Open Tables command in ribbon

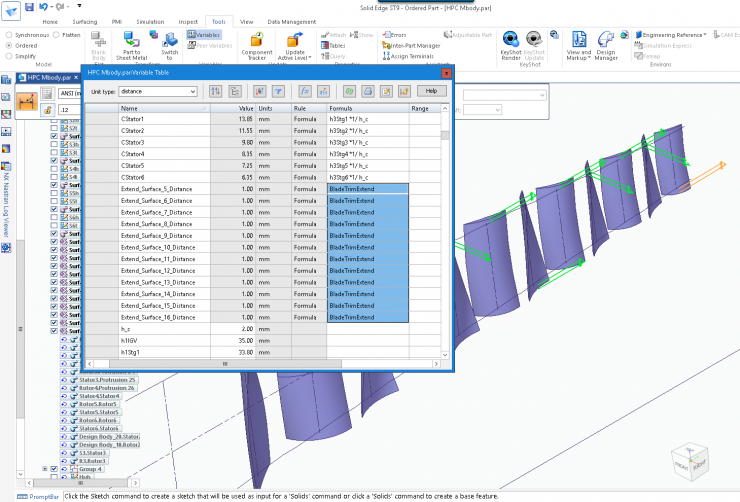tap(333, 46)
